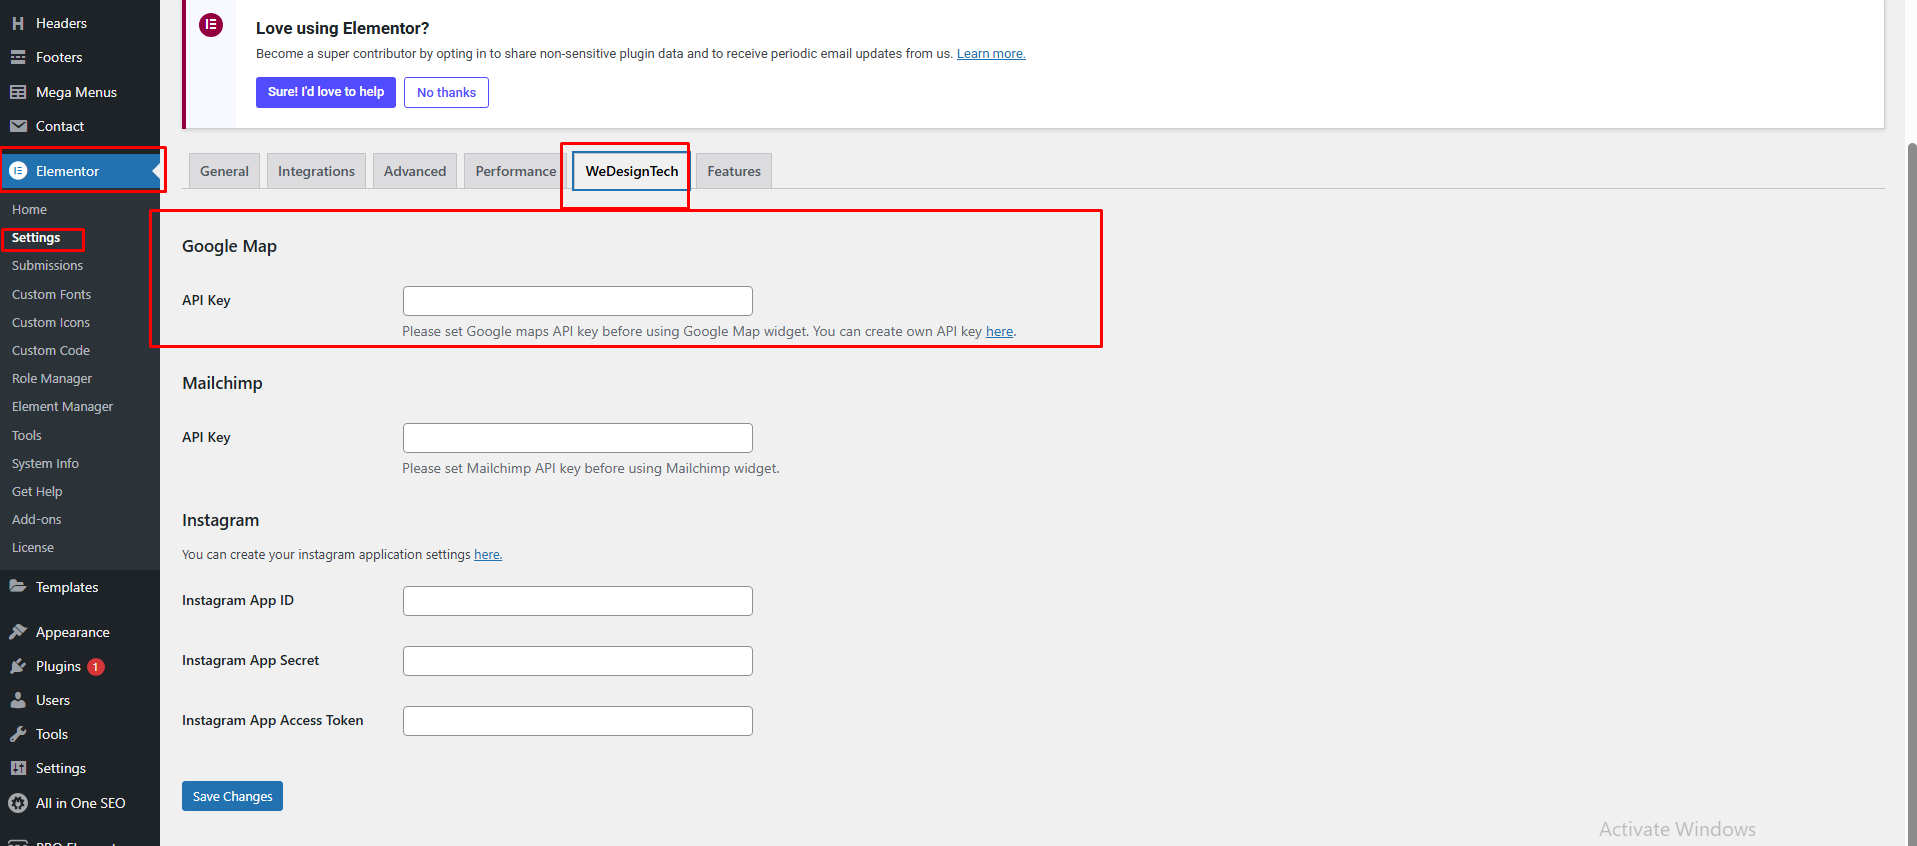Open the Learn more link

pyautogui.click(x=990, y=54)
